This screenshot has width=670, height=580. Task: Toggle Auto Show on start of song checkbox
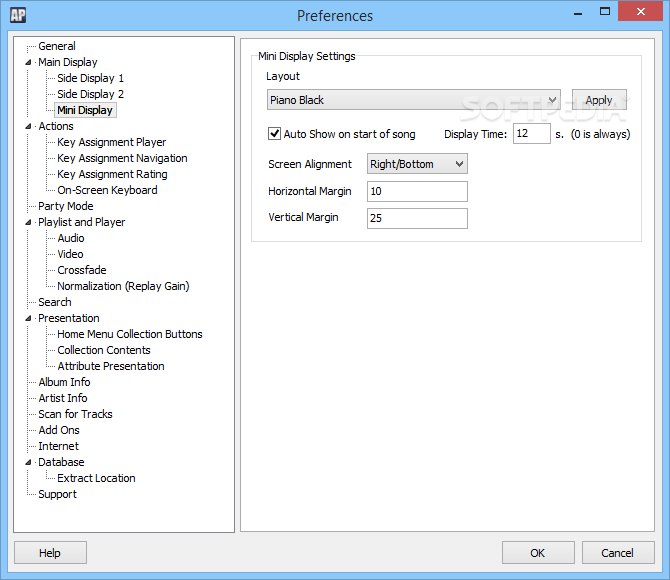point(274,134)
